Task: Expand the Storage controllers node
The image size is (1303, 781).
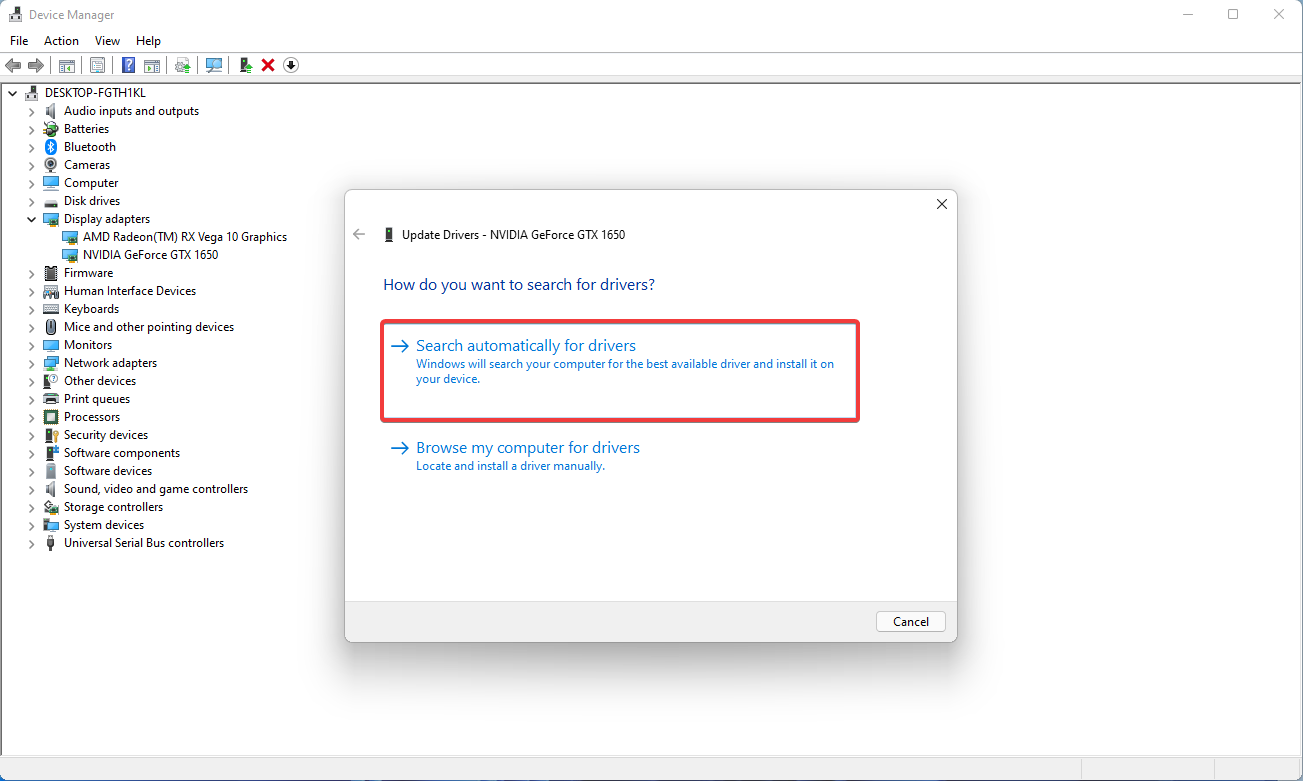Action: [x=31, y=507]
